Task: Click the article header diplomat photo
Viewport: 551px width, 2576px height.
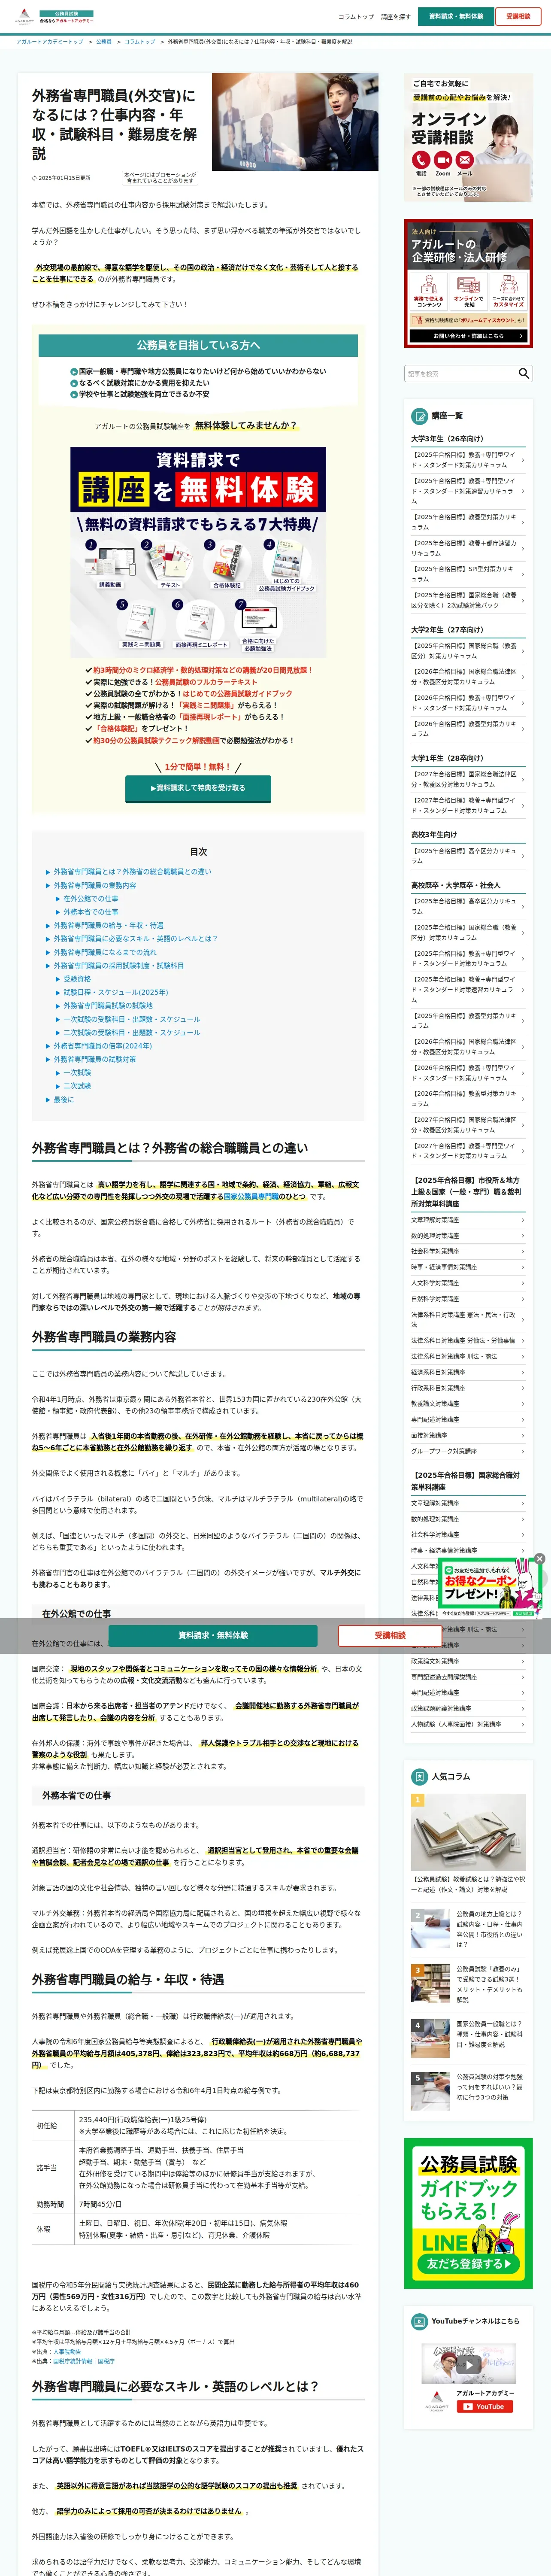Action: point(295,121)
